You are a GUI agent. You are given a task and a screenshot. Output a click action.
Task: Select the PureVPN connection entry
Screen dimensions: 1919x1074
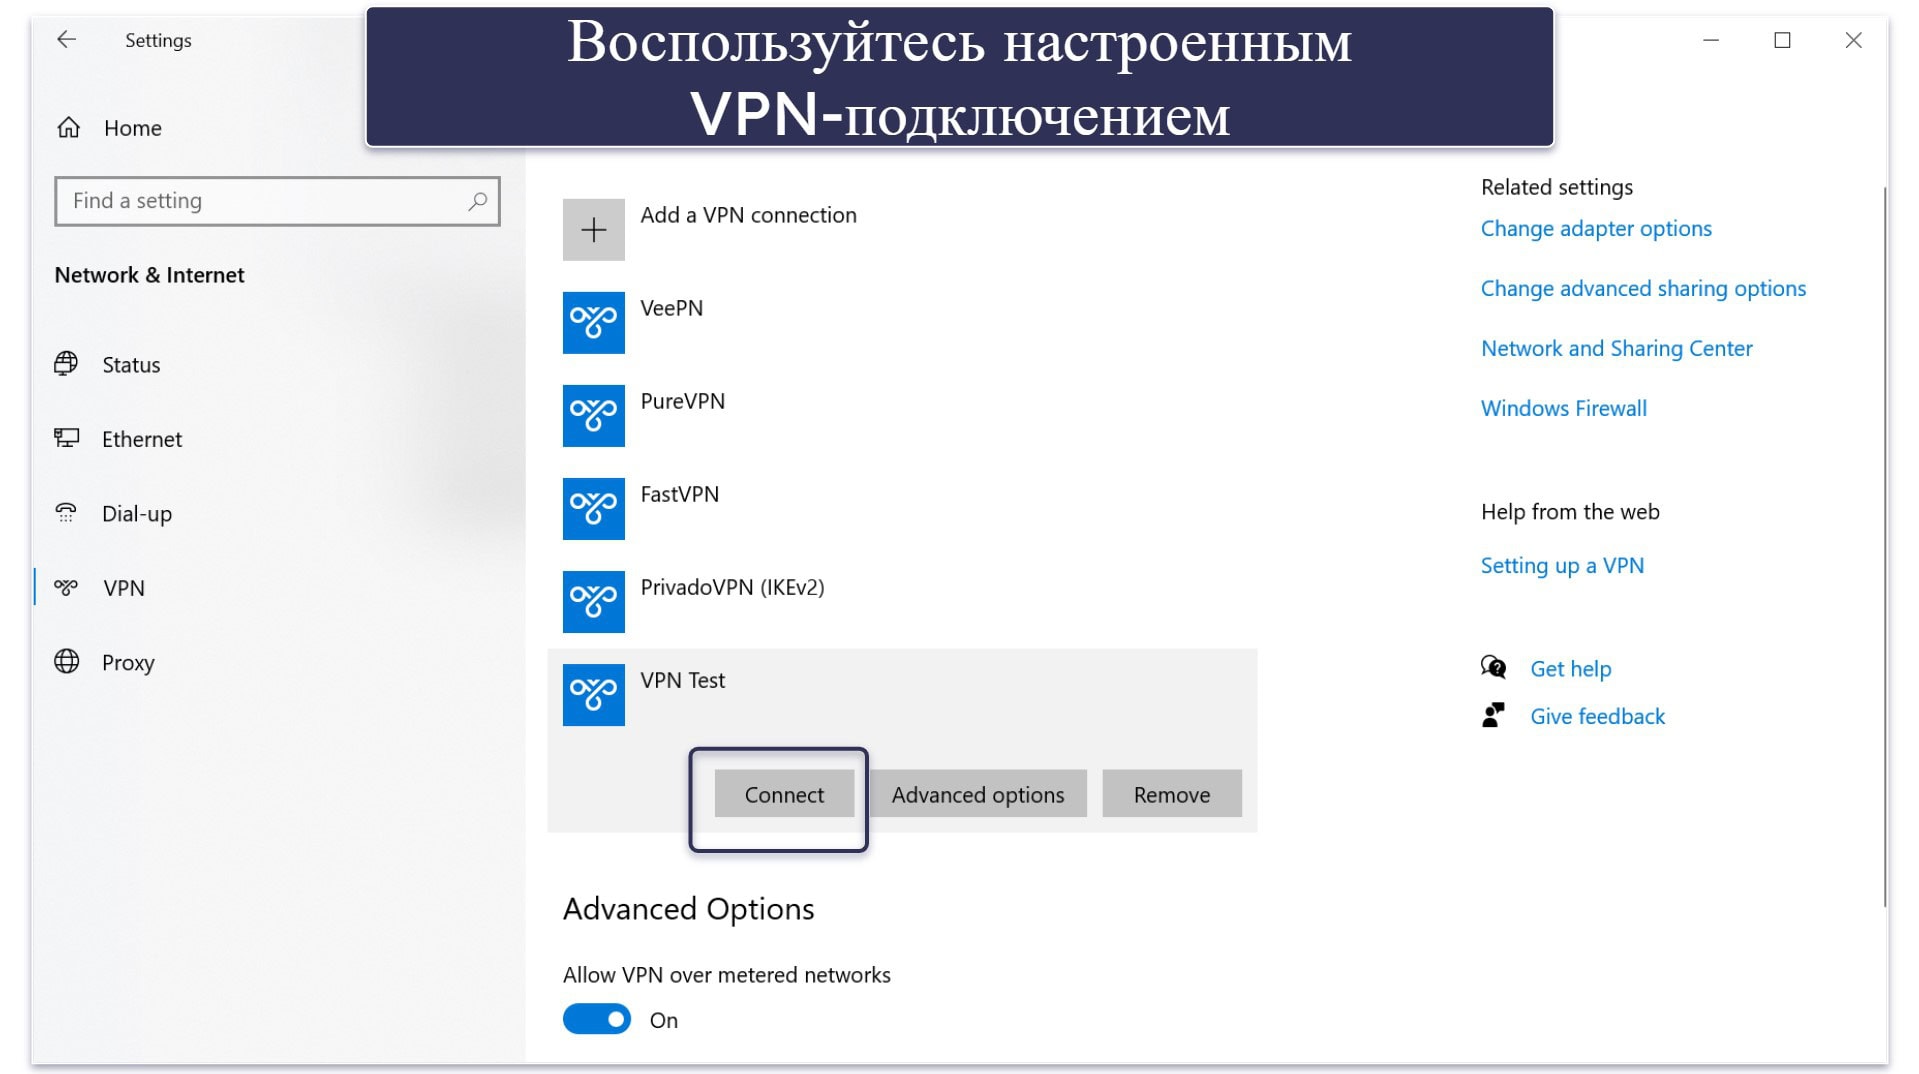tap(682, 401)
